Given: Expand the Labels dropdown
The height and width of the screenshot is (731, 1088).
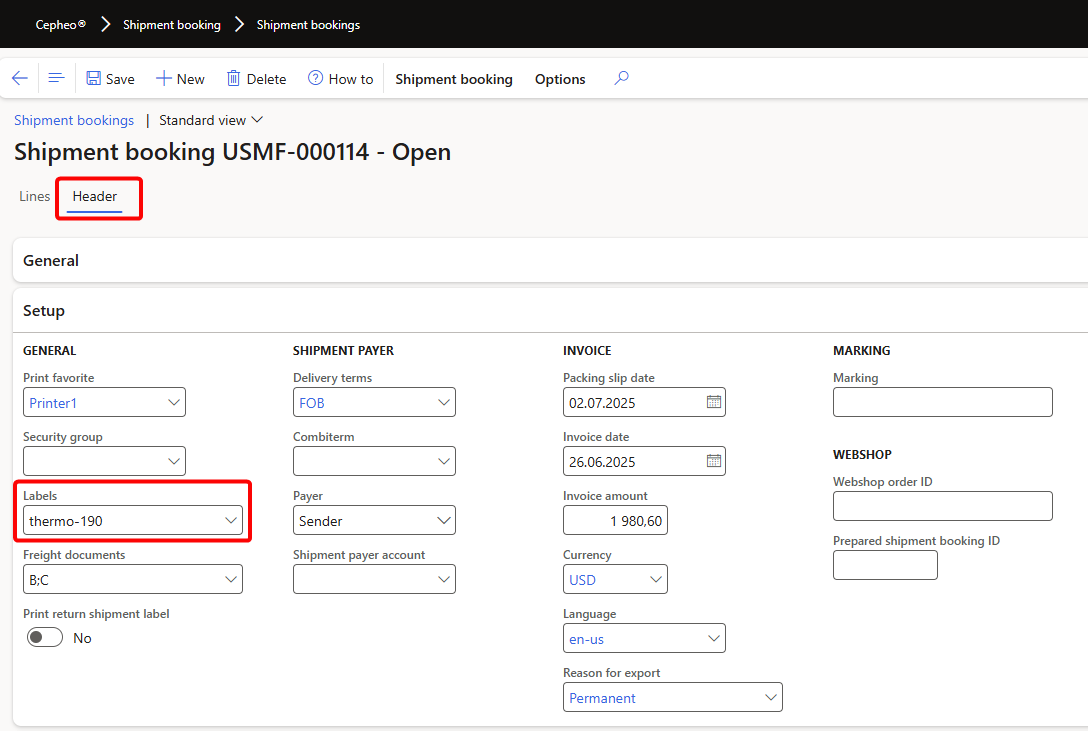Looking at the screenshot, I should click(x=230, y=521).
